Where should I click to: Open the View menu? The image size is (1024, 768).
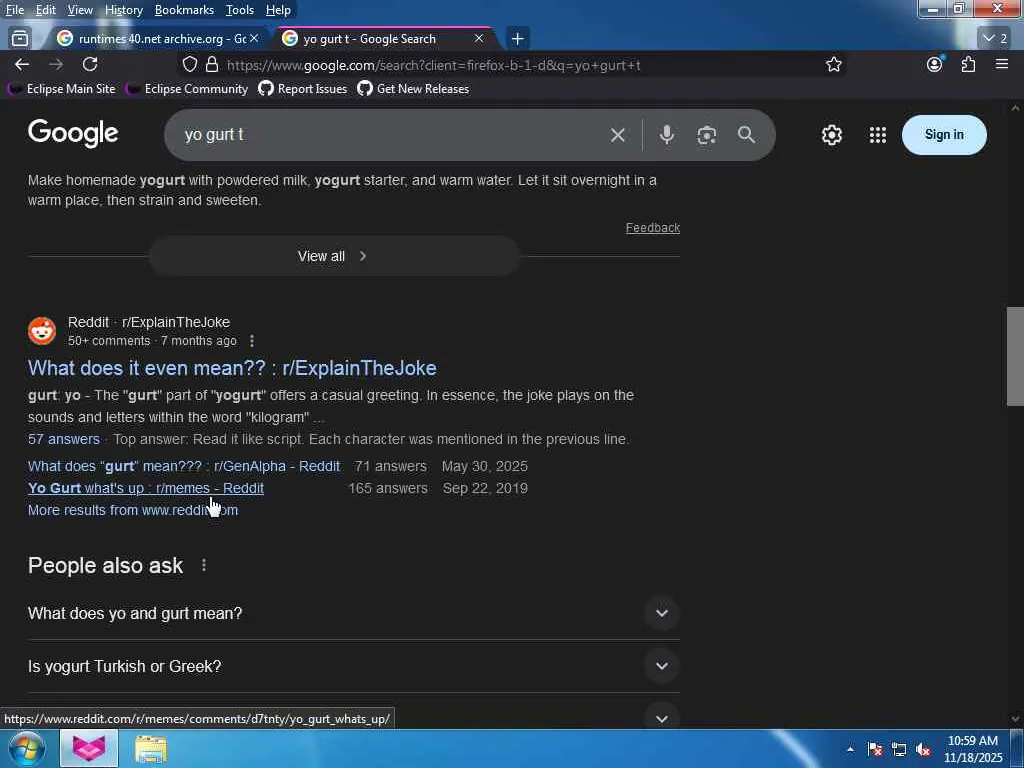click(80, 10)
